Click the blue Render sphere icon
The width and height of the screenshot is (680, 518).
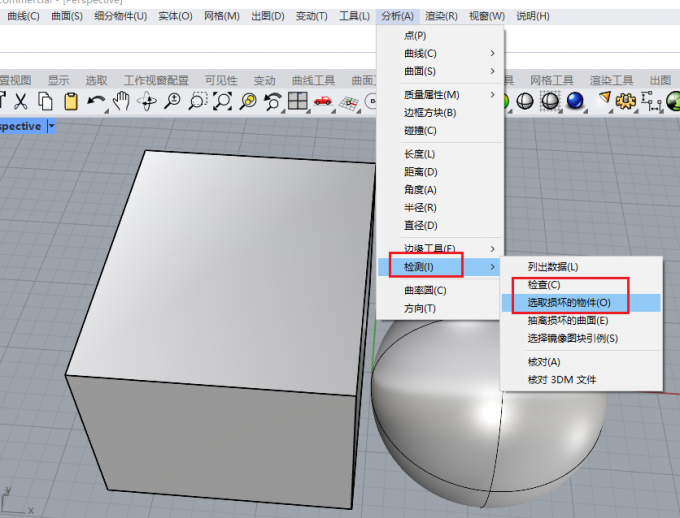click(x=575, y=102)
